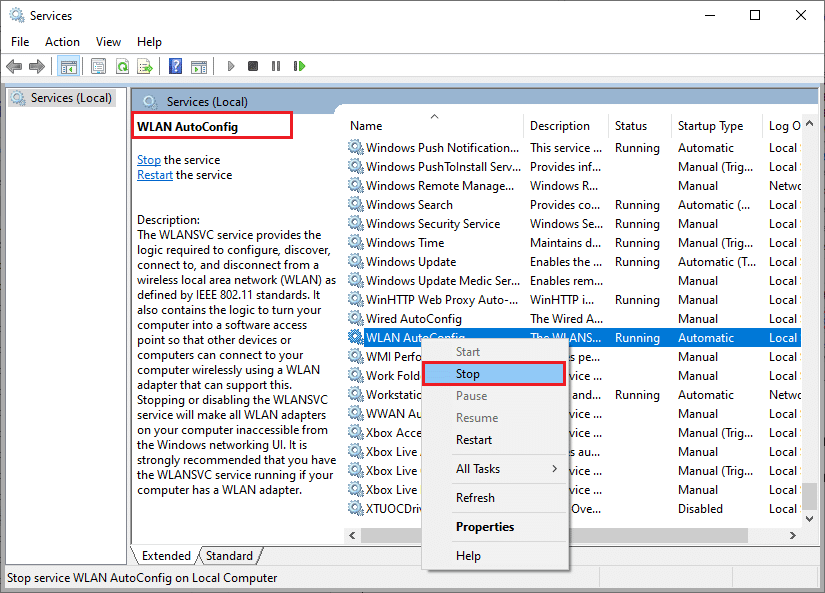Click the gear icon of Windows Remote Management row

coord(356,186)
